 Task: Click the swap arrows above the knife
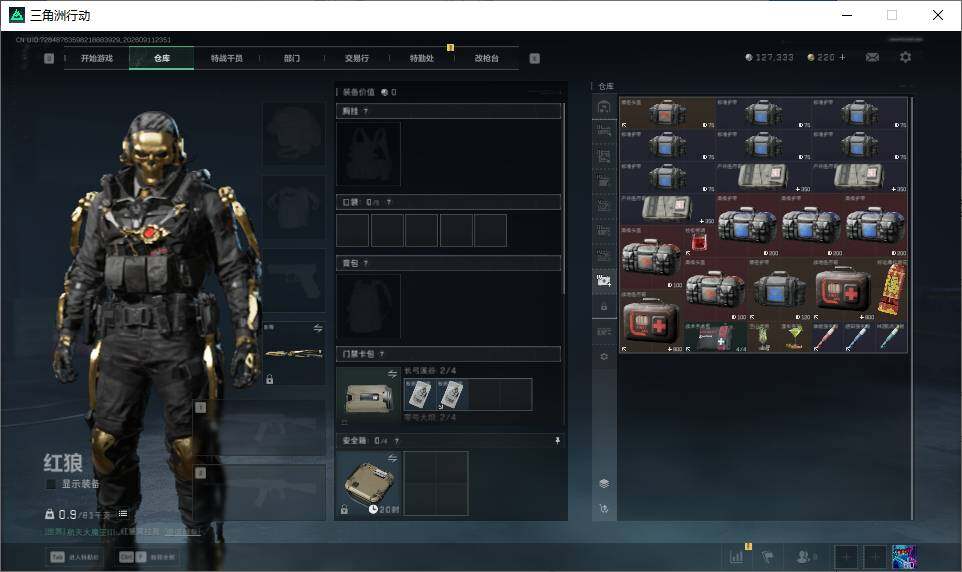tap(318, 328)
